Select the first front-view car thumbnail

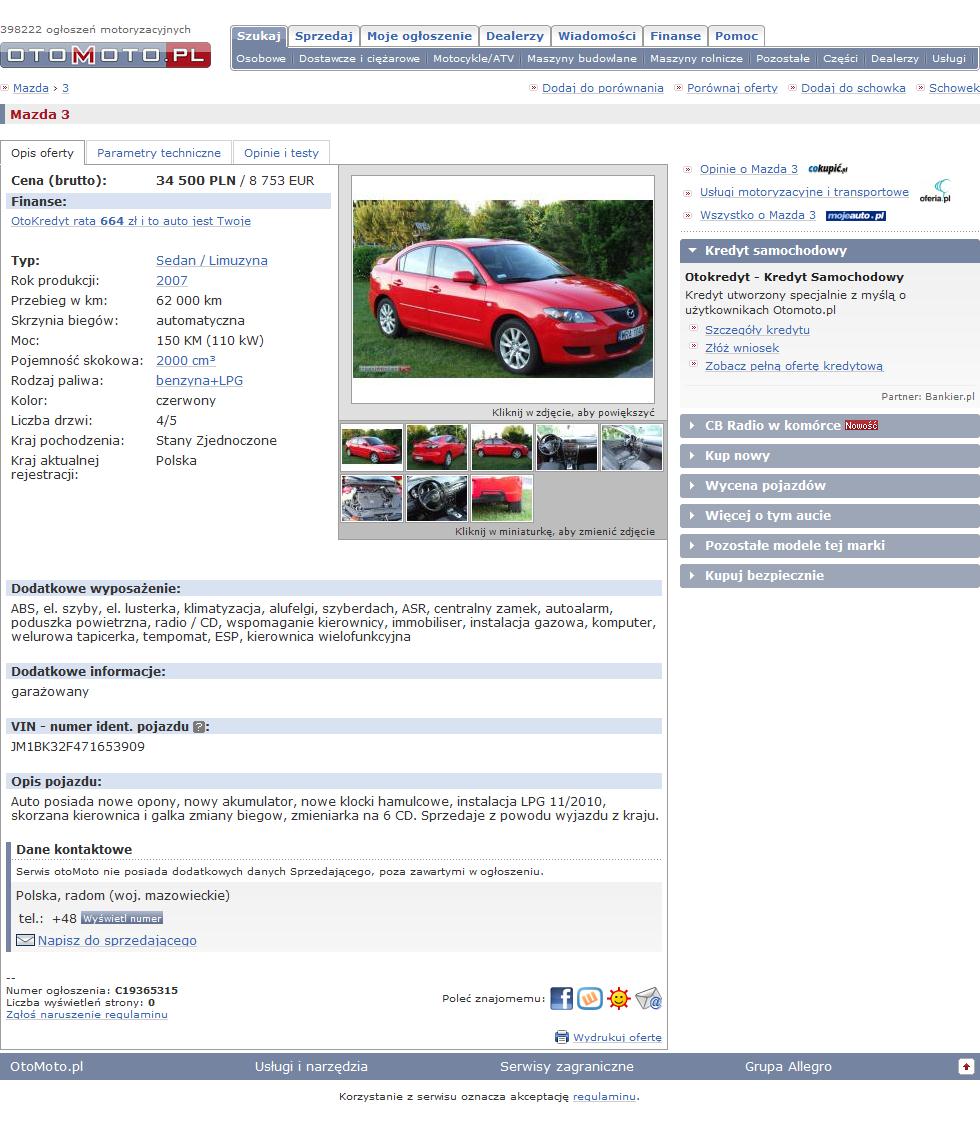372,447
